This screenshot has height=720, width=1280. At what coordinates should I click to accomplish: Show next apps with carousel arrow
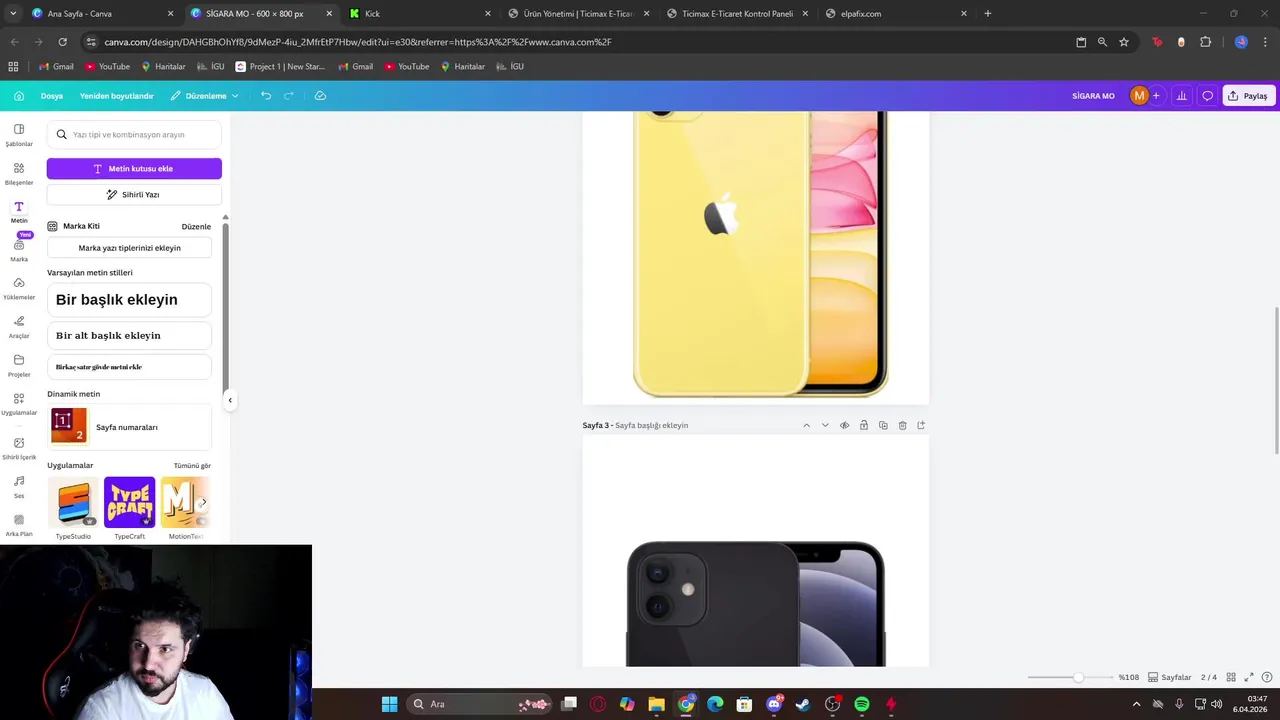coord(203,502)
